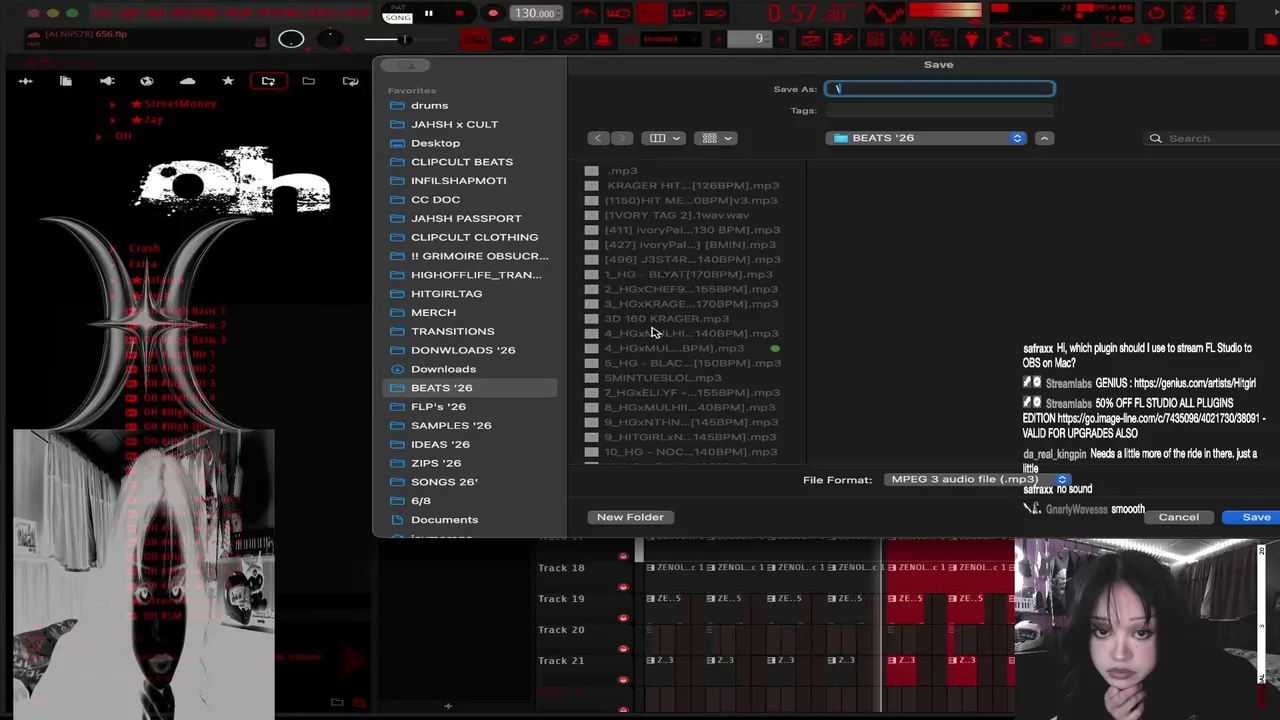Click the Search field in Save dialog
The height and width of the screenshot is (720, 1280).
point(1213,138)
